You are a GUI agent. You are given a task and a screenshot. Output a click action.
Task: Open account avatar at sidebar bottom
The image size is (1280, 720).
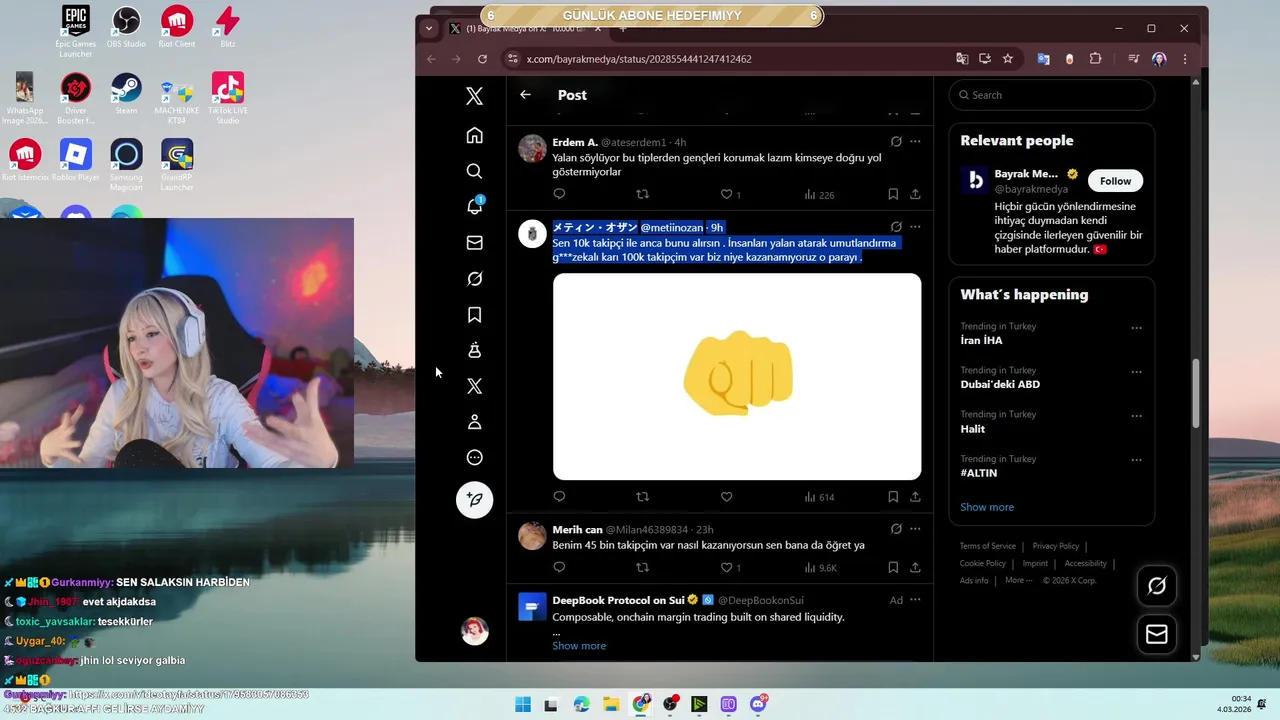click(474, 631)
